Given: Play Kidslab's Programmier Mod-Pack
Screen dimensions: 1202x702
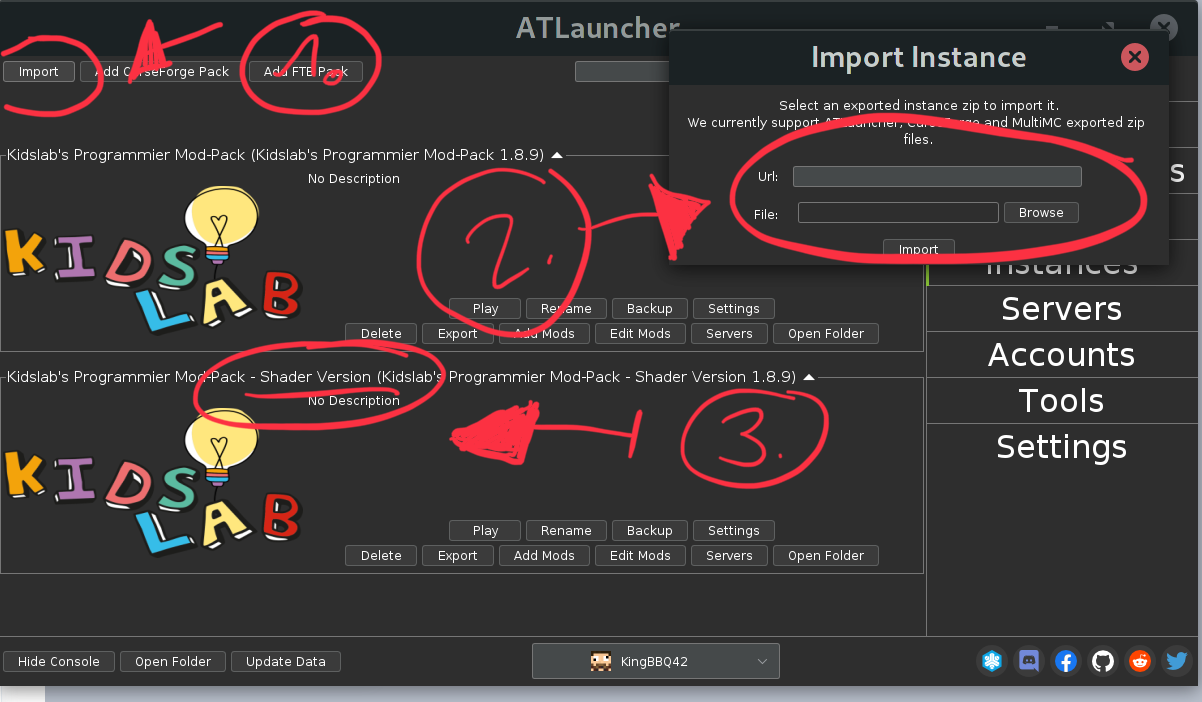Looking at the screenshot, I should 484,308.
